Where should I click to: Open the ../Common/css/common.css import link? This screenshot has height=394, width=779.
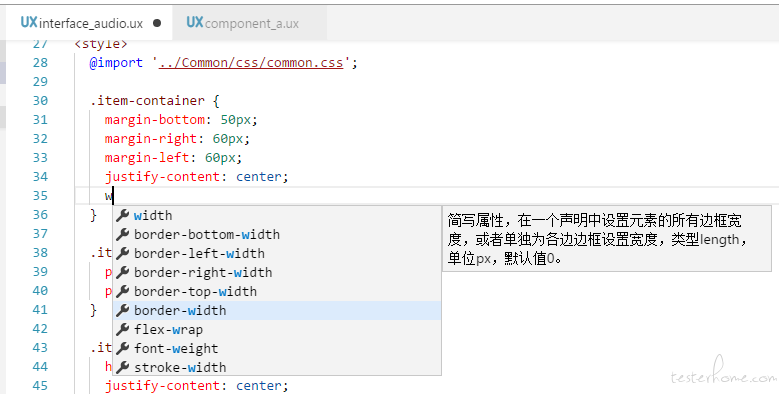[251, 63]
